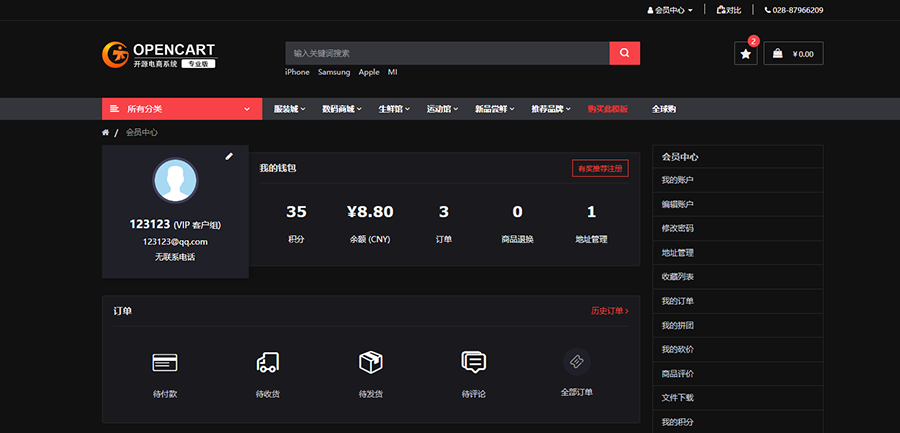Click the keyword search input field
This screenshot has height=433, width=900.
coord(447,53)
